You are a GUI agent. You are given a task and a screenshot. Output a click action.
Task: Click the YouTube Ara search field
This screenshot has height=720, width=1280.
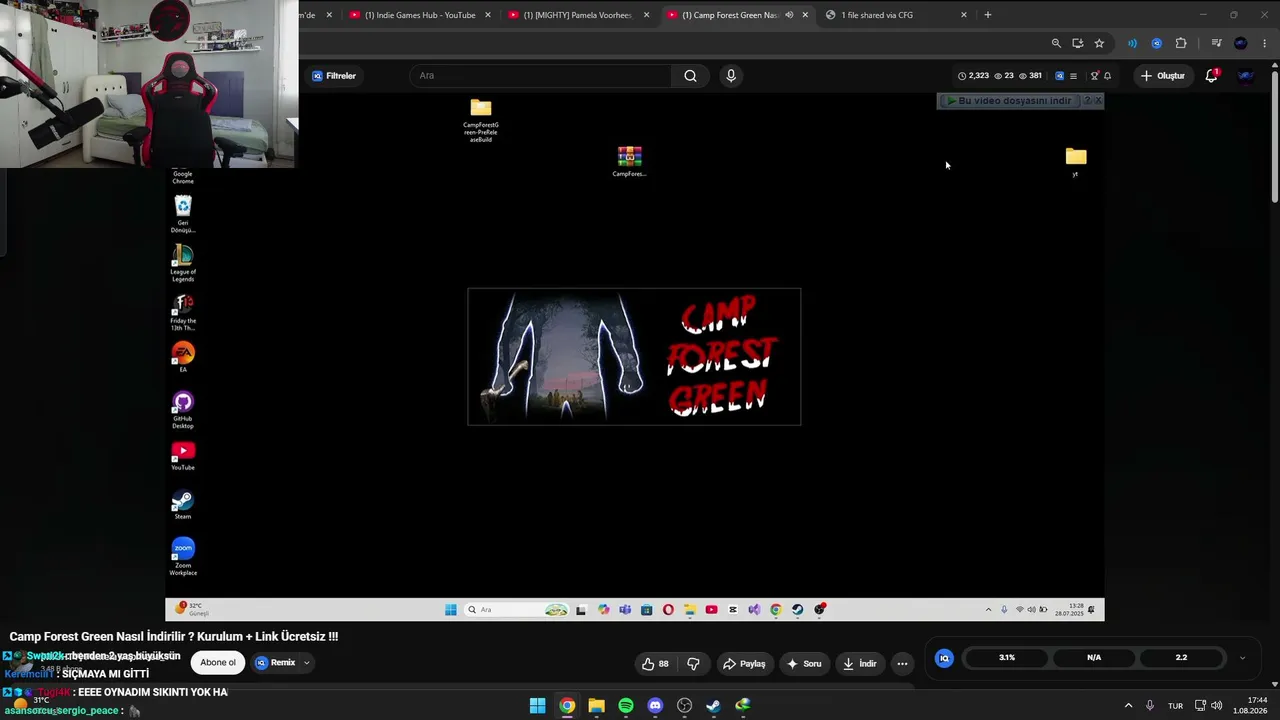point(540,76)
